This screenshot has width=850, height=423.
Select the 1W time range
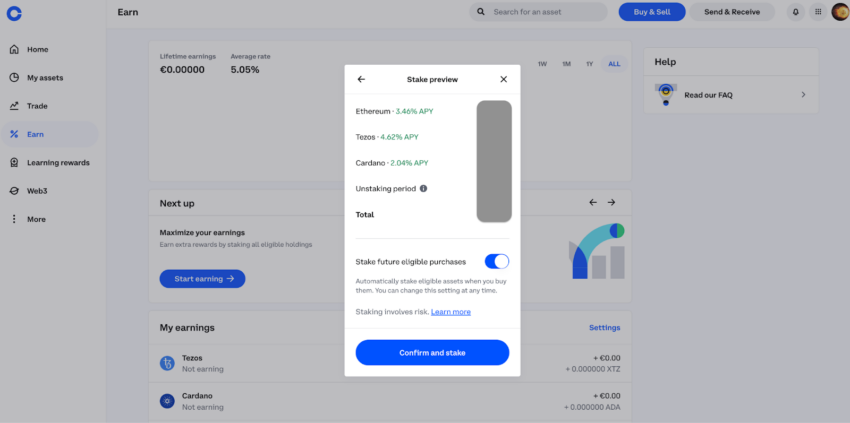pos(542,64)
